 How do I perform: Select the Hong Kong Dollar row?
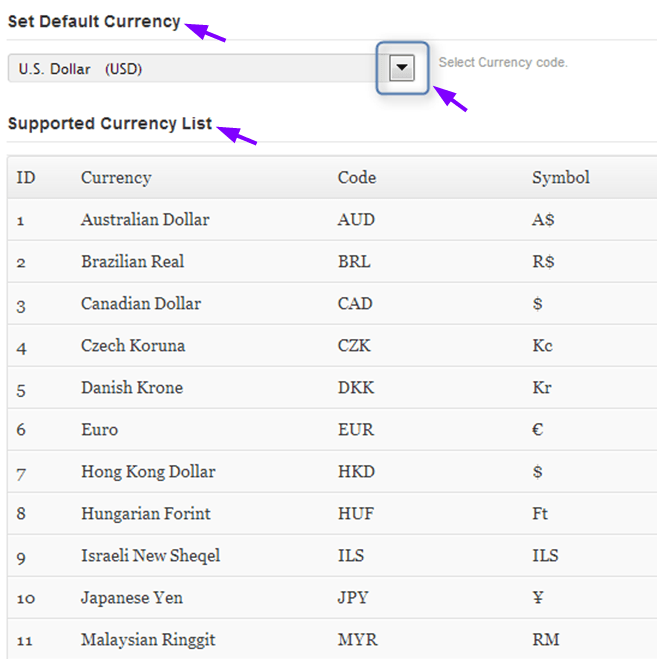coord(148,472)
